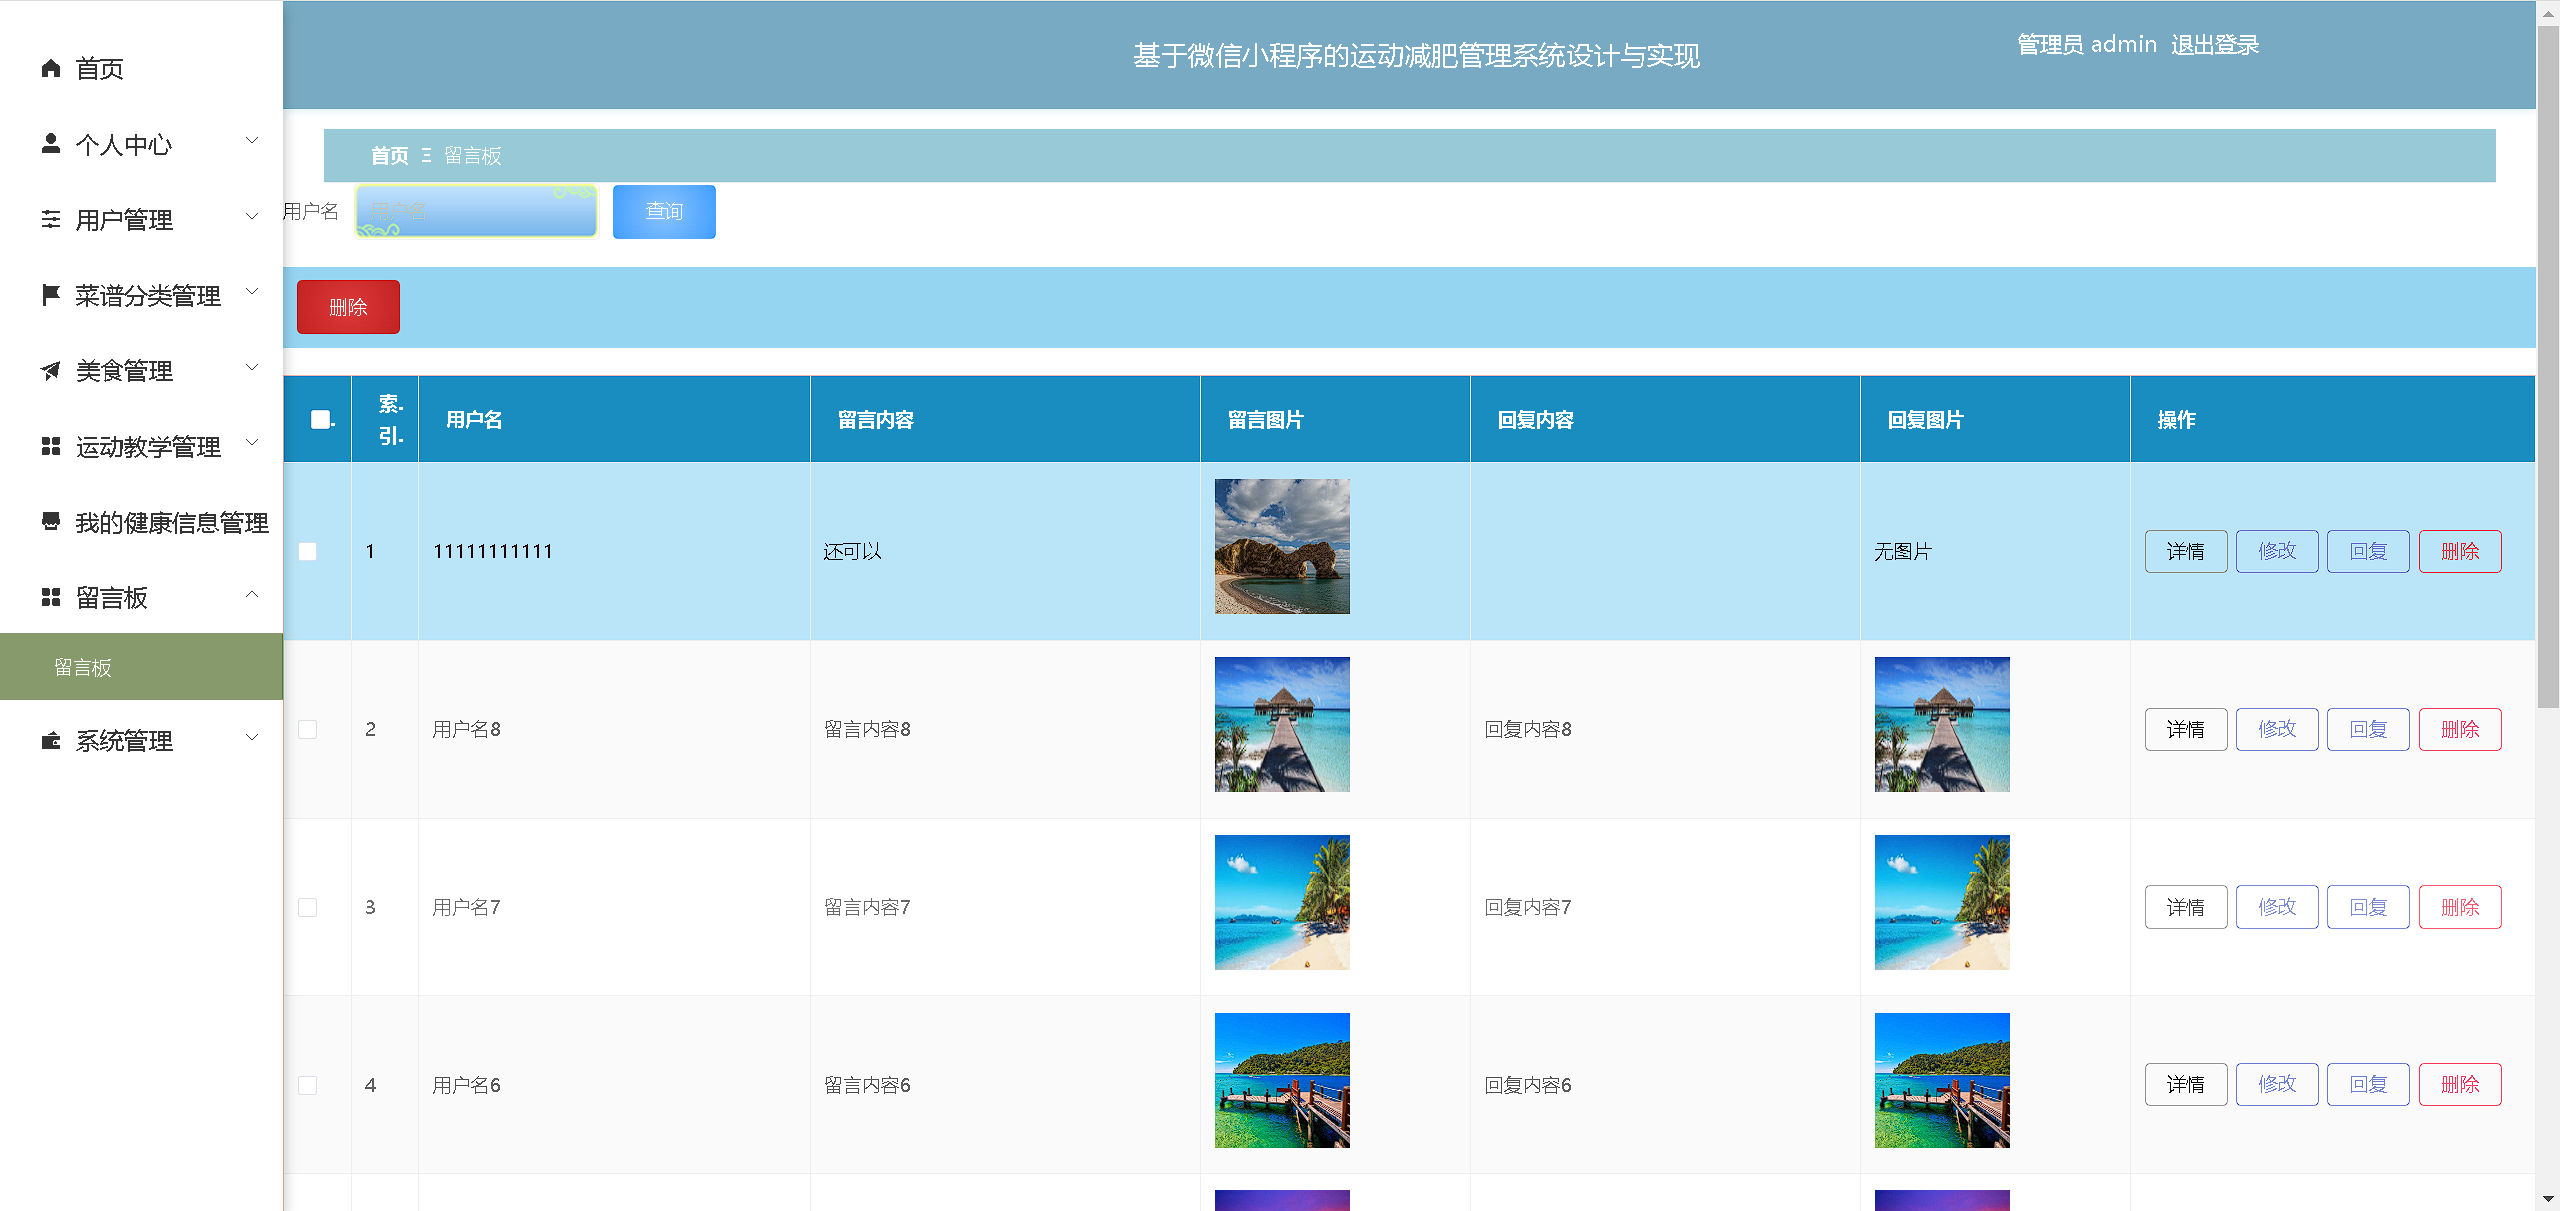Open the rock arch 留言图片 thumbnail
This screenshot has height=1211, width=2560.
(x=1282, y=546)
